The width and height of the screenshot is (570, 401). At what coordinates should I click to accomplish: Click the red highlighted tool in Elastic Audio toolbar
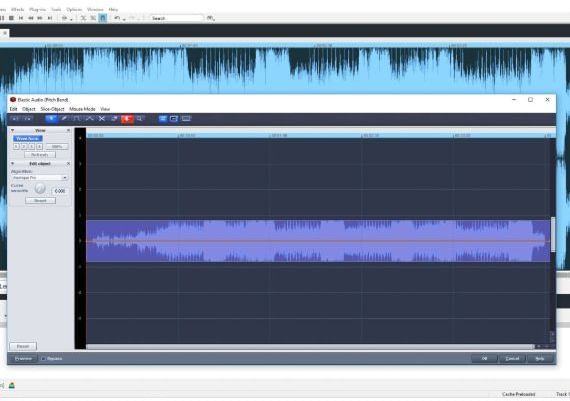(127, 119)
